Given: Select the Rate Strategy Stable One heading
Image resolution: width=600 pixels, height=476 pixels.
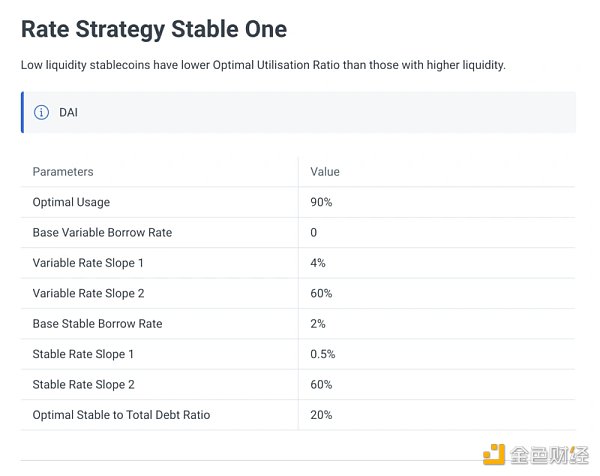Looking at the screenshot, I should [x=154, y=30].
